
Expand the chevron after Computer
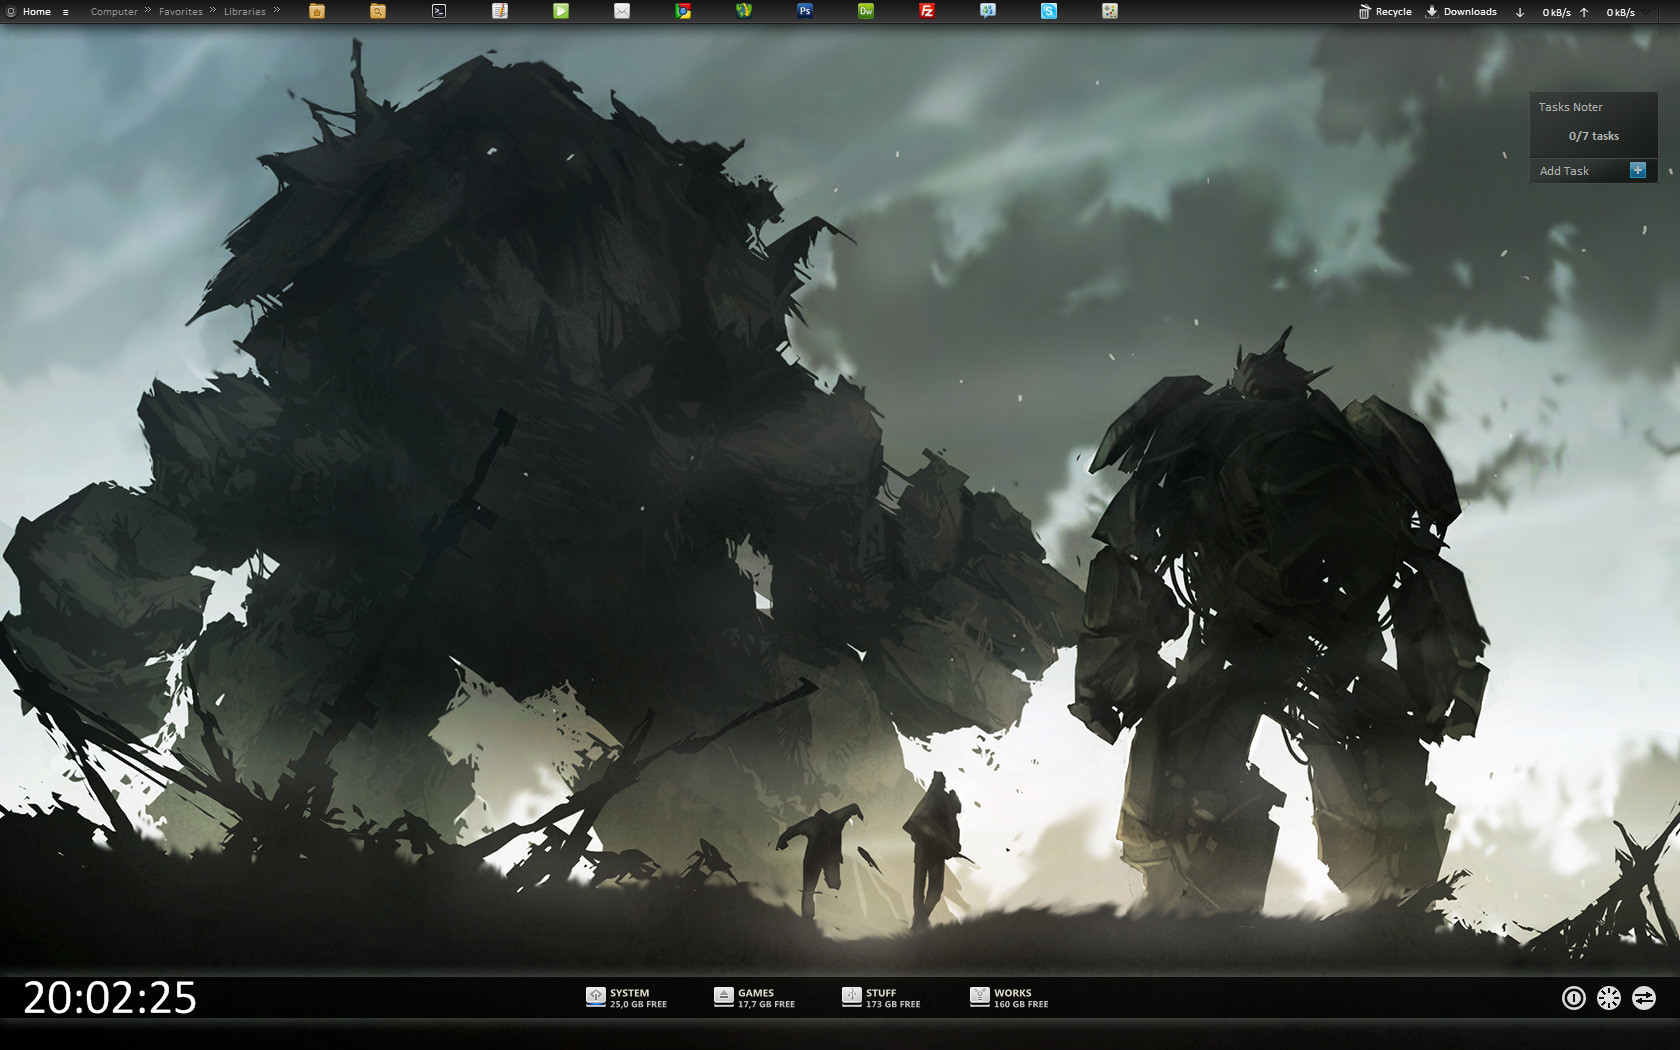point(148,11)
